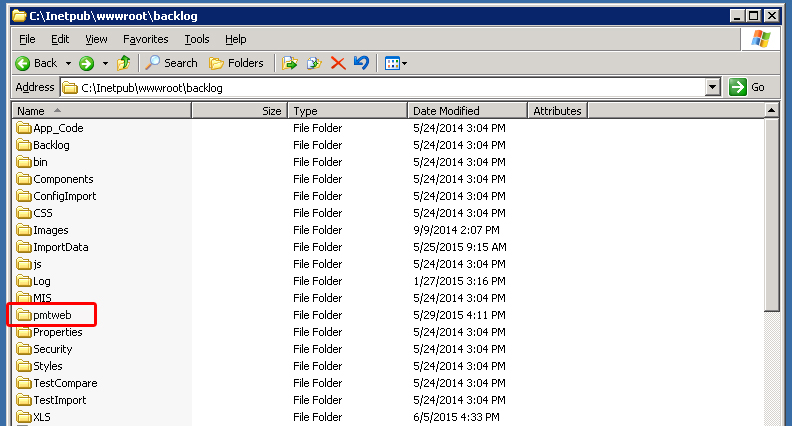
Task: Click the Go button
Action: tap(747, 87)
